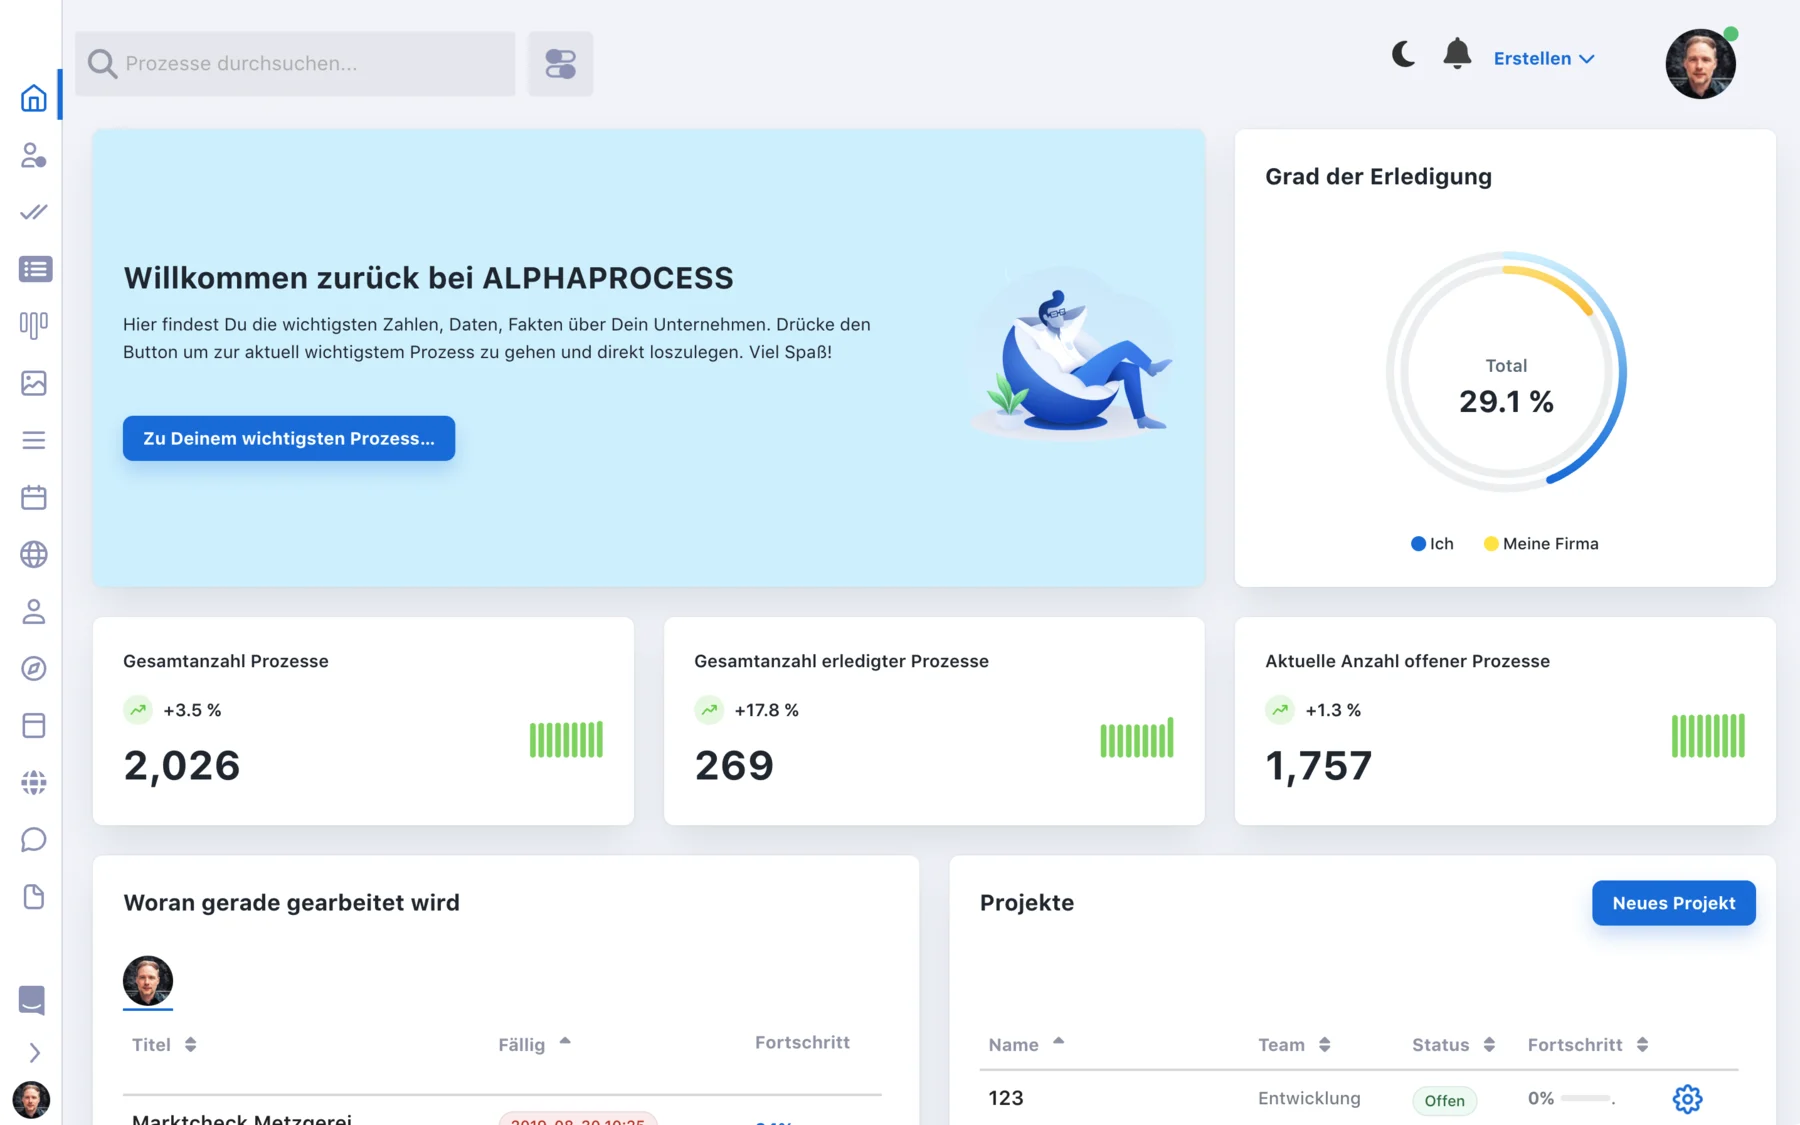This screenshot has width=1800, height=1125.
Task: Open the image gallery icon in sidebar
Action: [x=33, y=383]
